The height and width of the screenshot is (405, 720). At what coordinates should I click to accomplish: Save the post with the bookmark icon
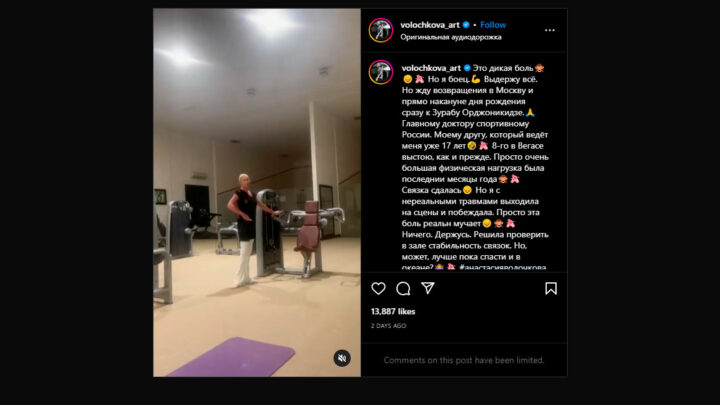(551, 288)
